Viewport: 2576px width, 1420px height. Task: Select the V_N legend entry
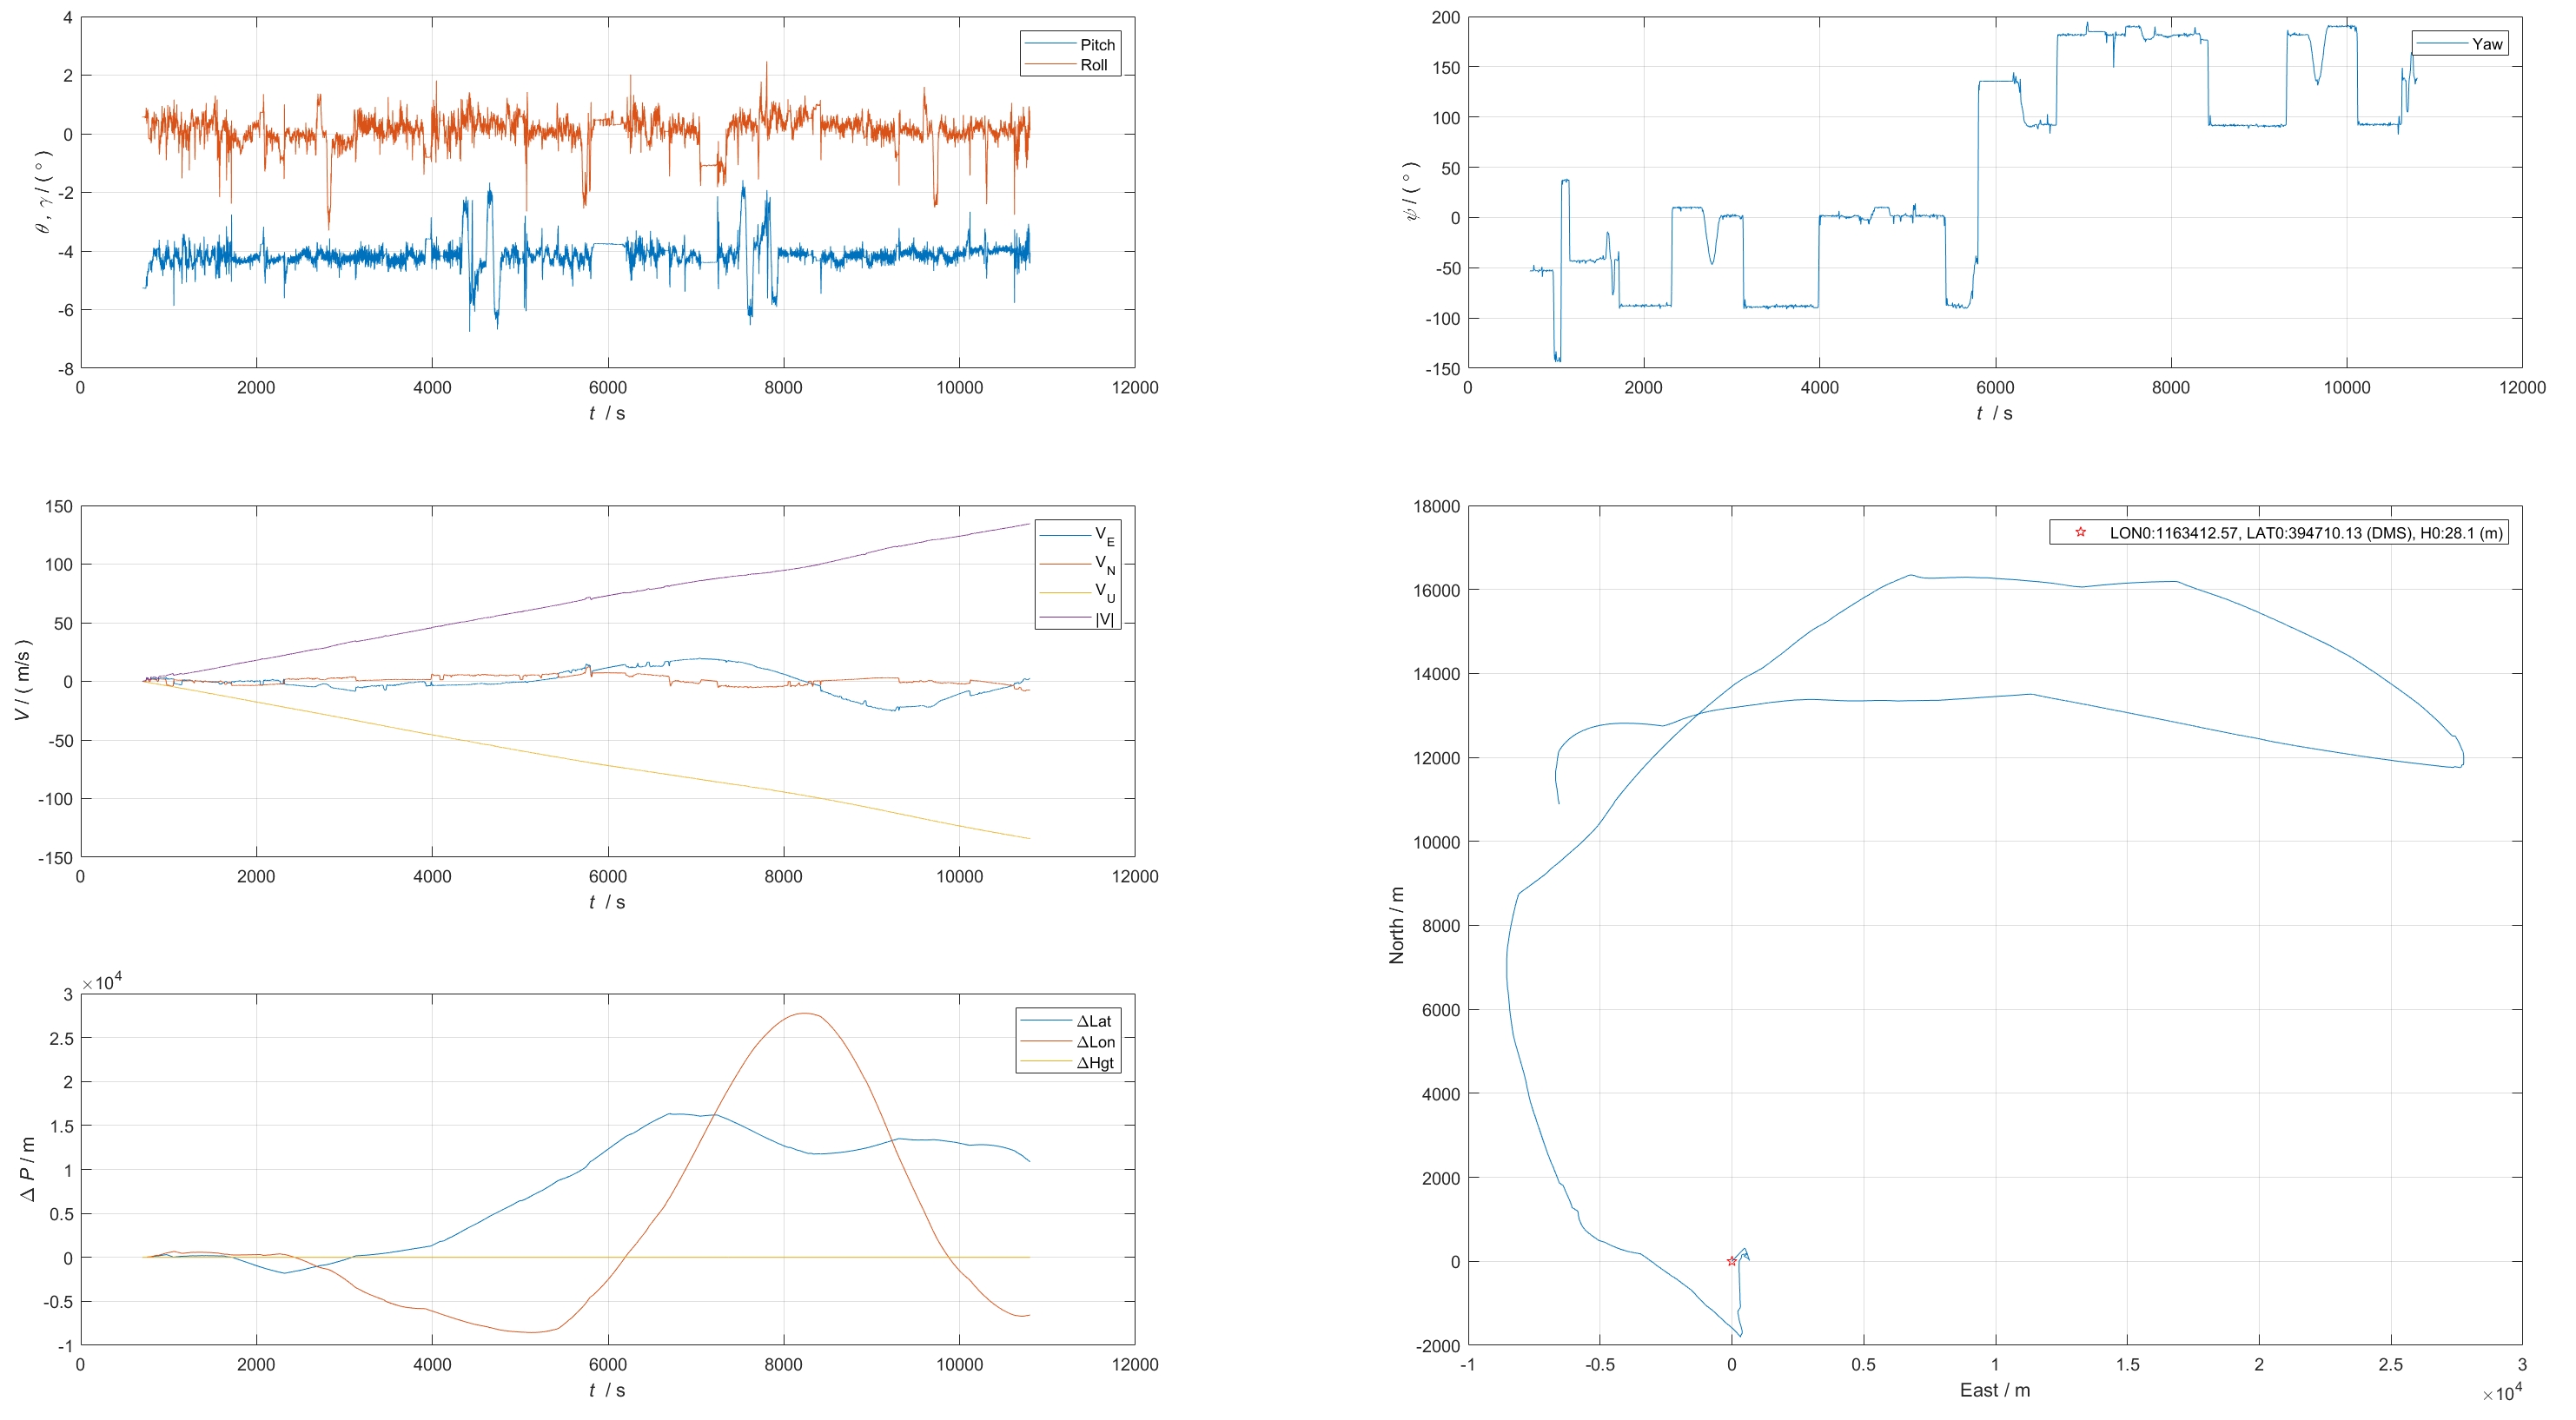tap(1077, 564)
